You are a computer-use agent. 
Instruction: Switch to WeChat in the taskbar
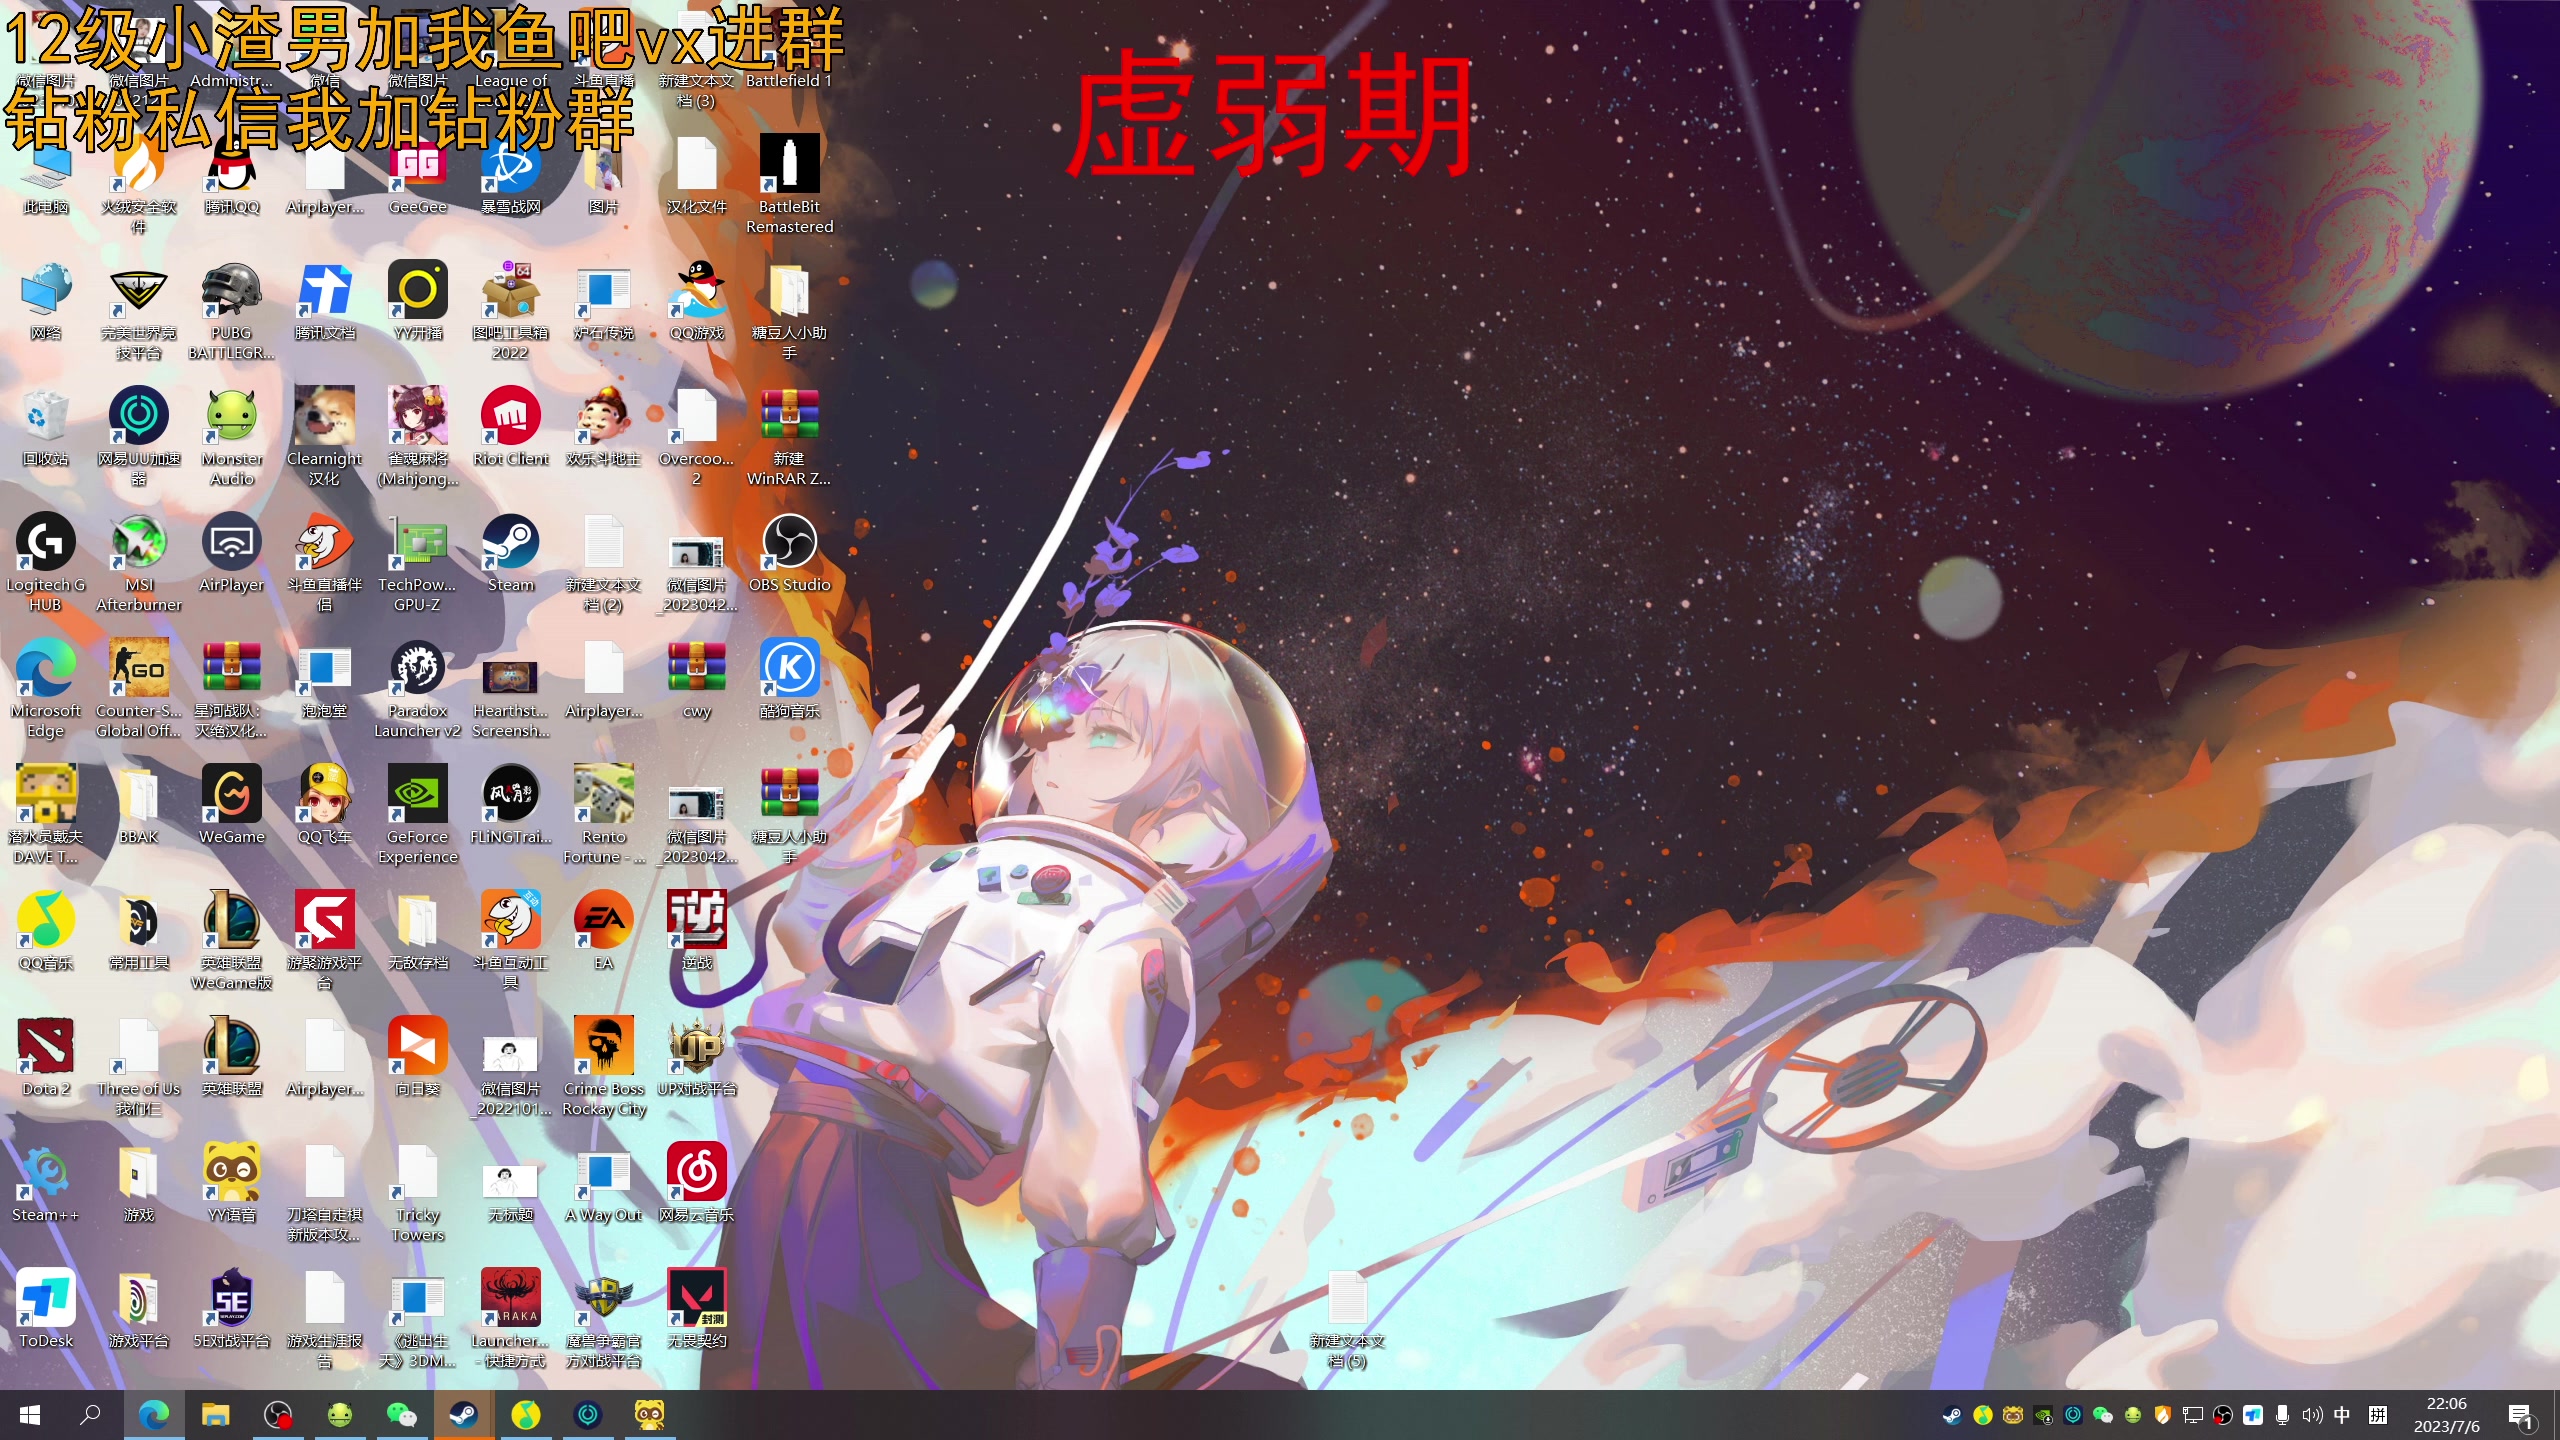click(x=401, y=1415)
